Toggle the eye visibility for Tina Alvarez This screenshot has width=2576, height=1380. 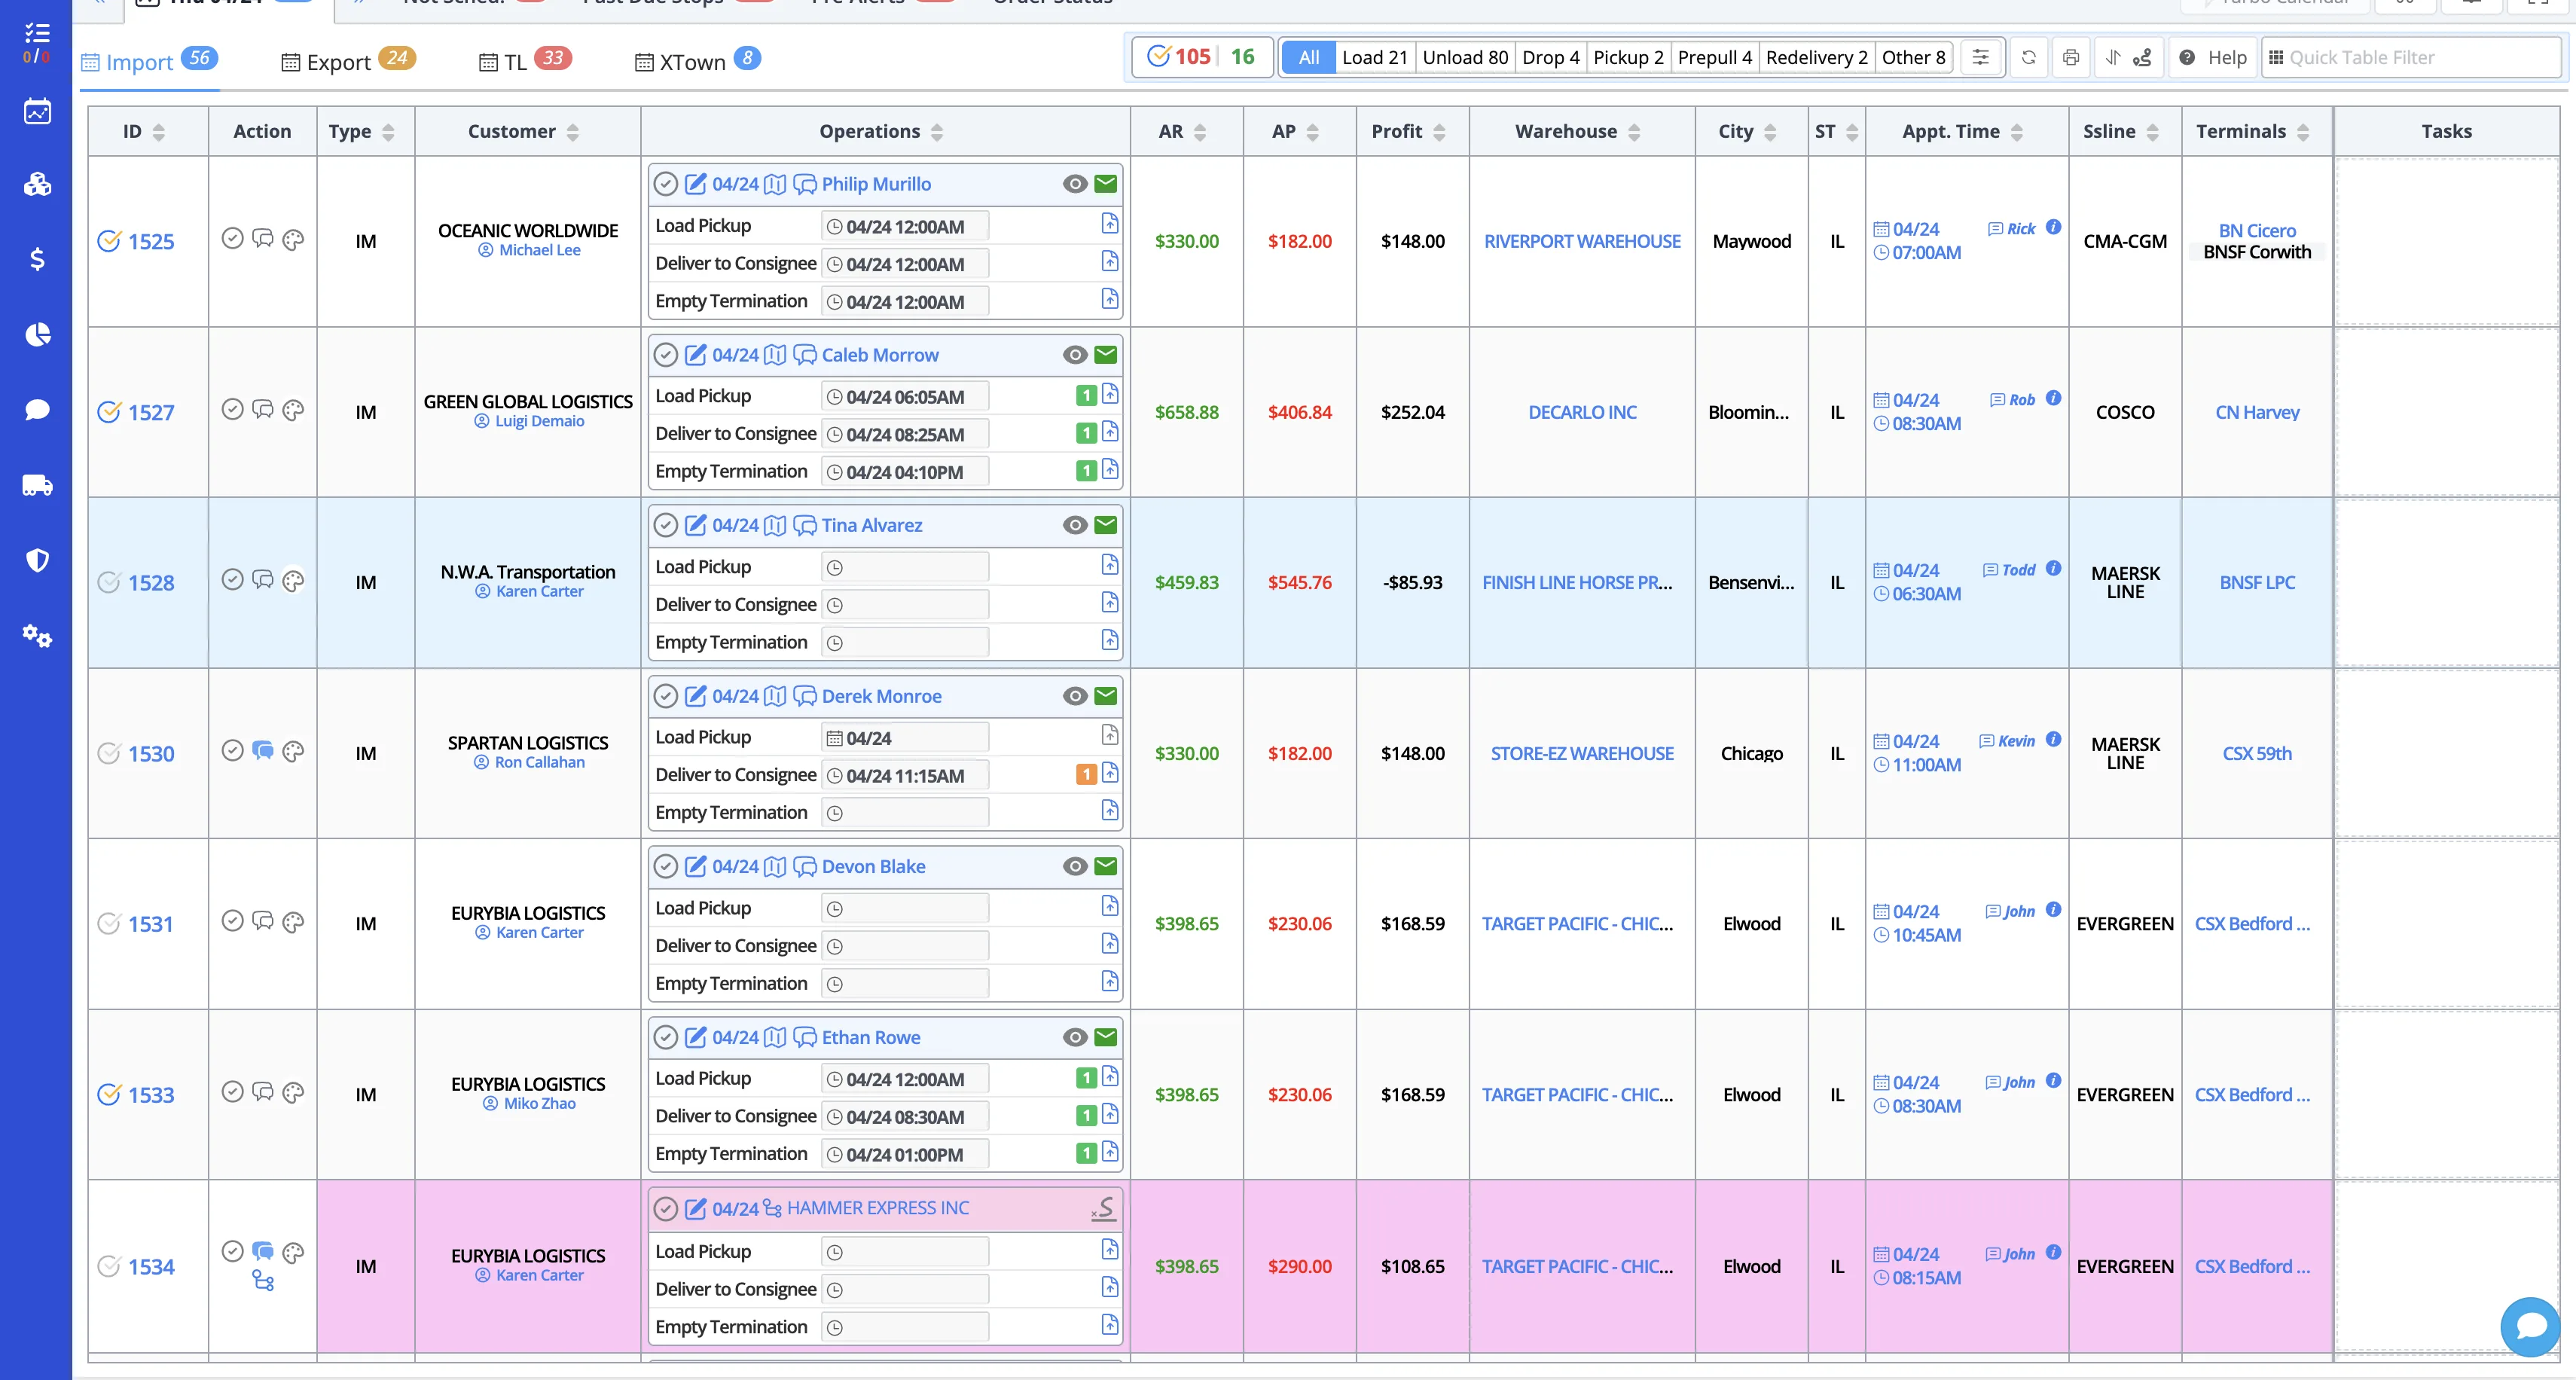click(1075, 526)
